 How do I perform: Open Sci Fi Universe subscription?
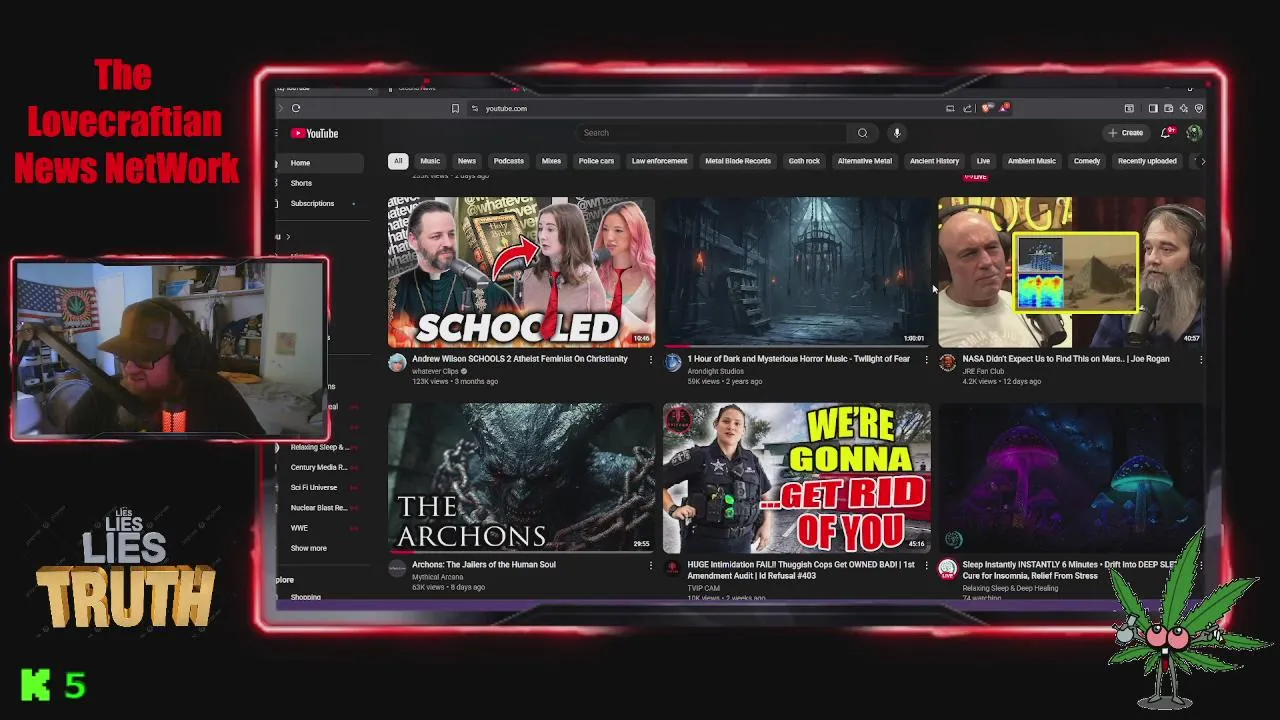tap(314, 487)
